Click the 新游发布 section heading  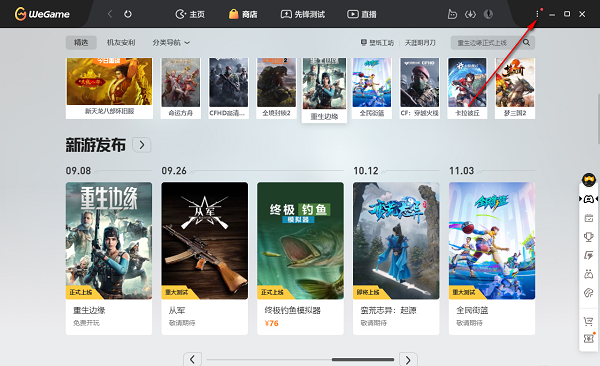(x=96, y=145)
